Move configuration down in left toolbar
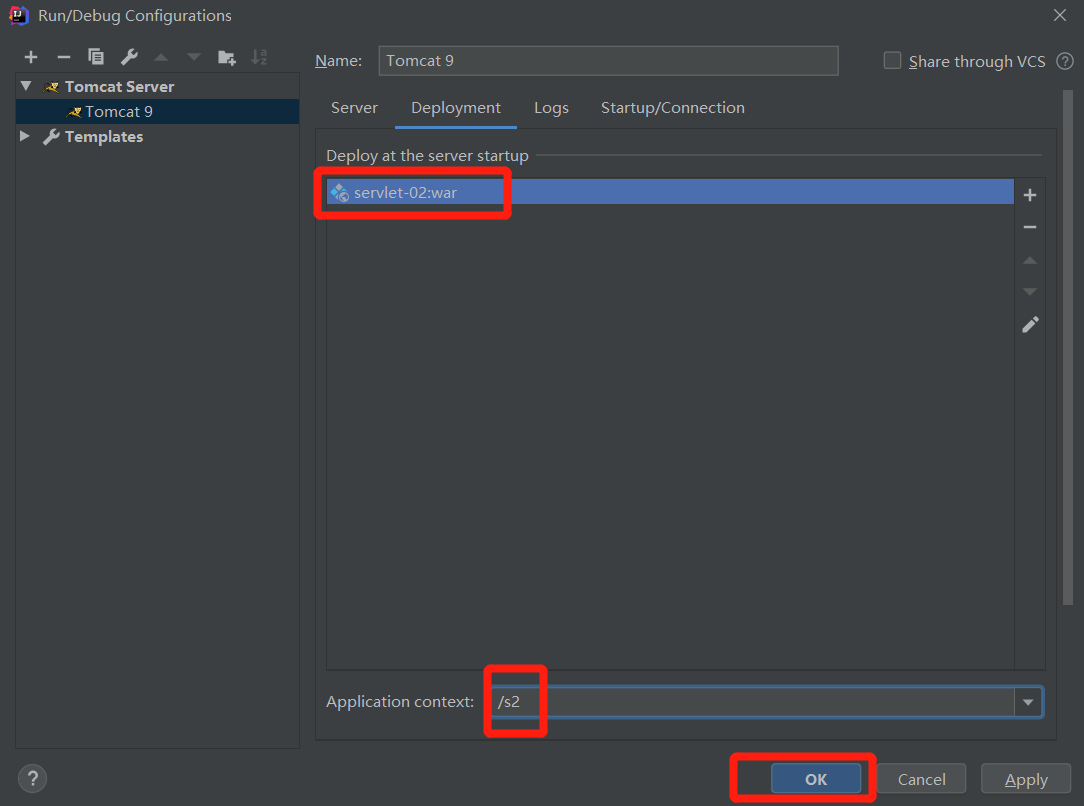Viewport: 1084px width, 806px height. pos(194,57)
